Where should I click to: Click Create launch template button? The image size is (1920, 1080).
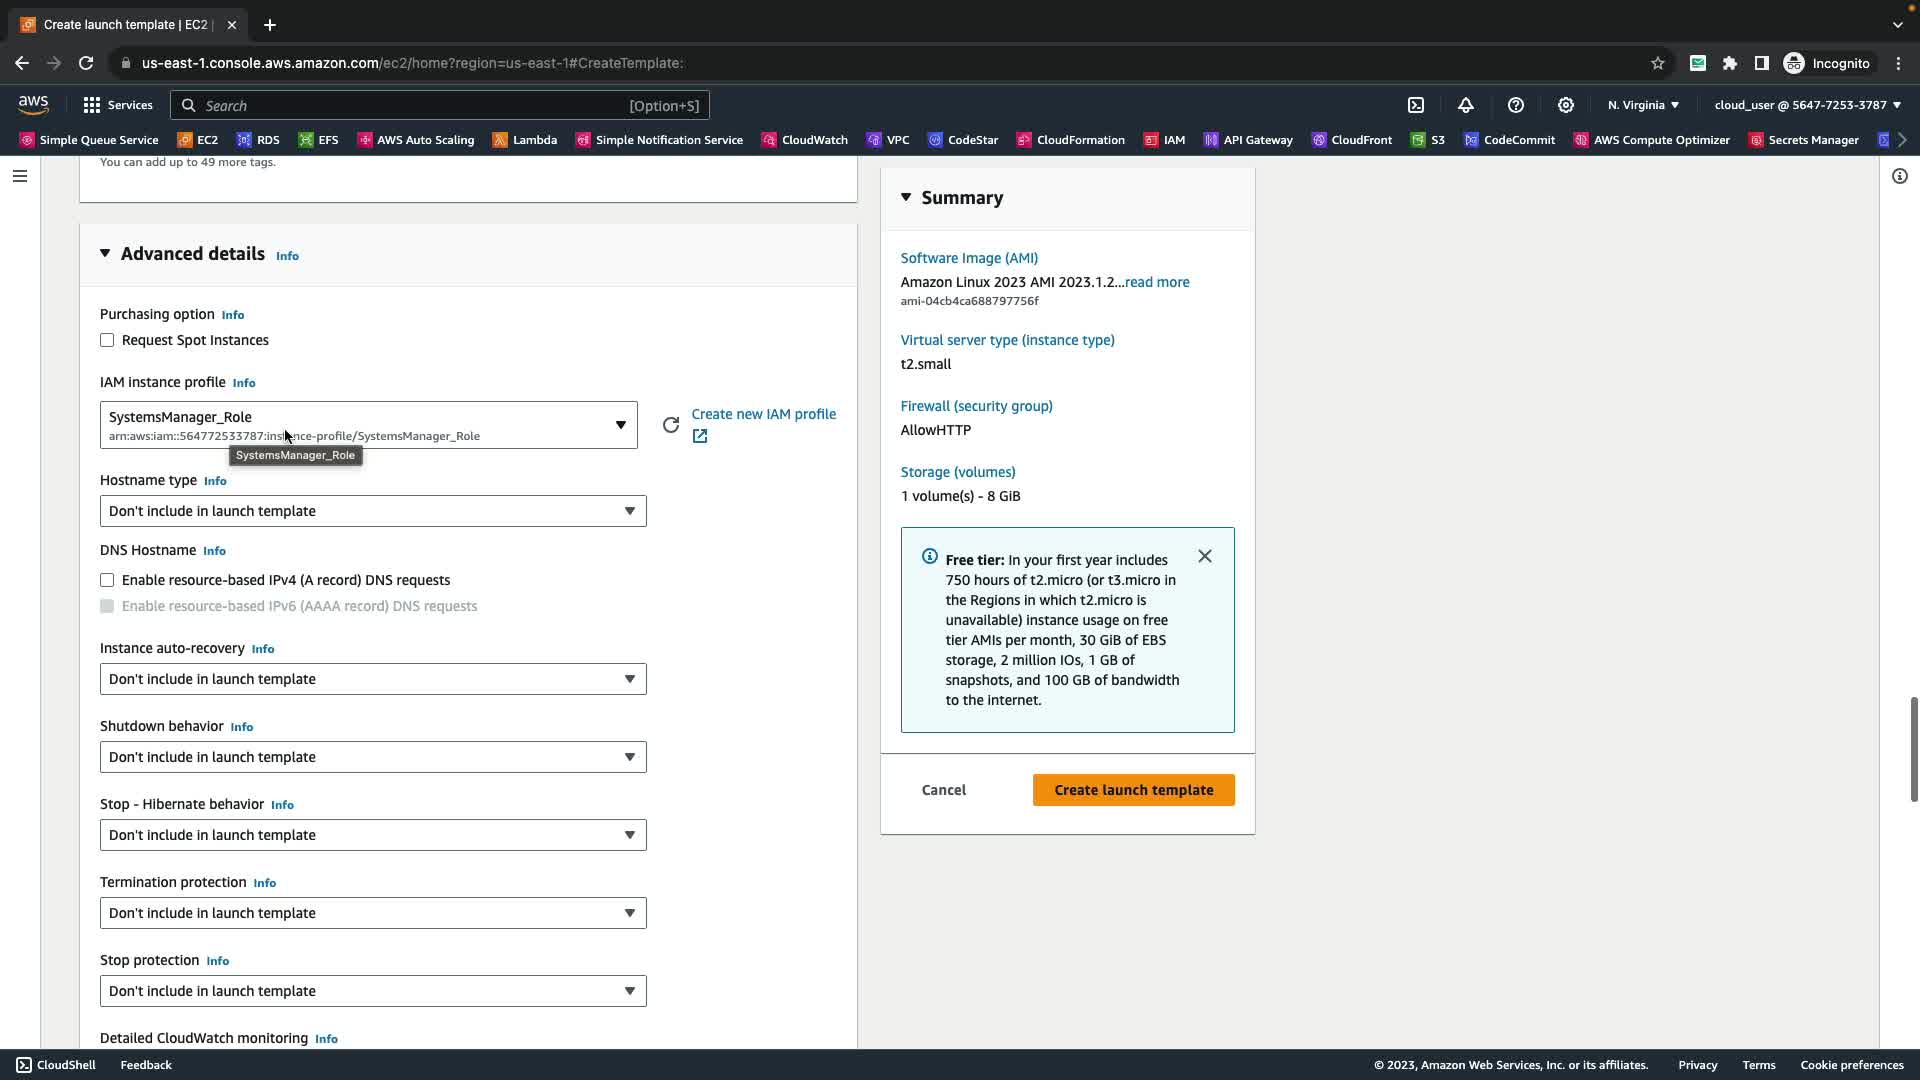point(1133,790)
